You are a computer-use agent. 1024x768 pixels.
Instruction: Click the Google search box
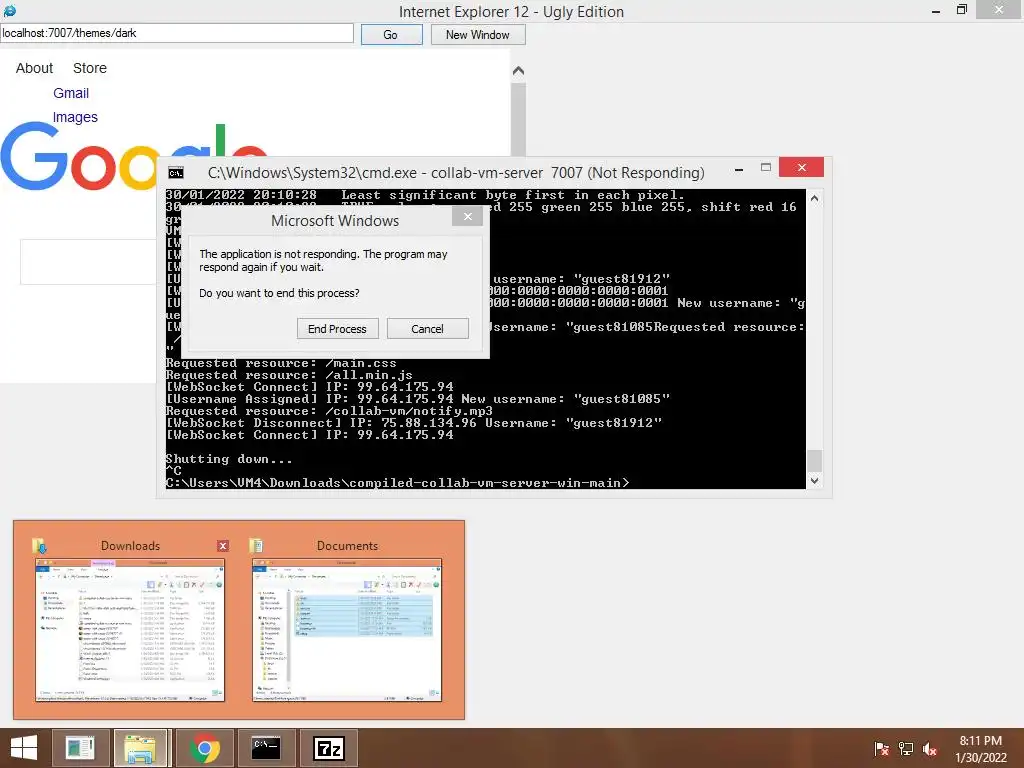(x=88, y=262)
